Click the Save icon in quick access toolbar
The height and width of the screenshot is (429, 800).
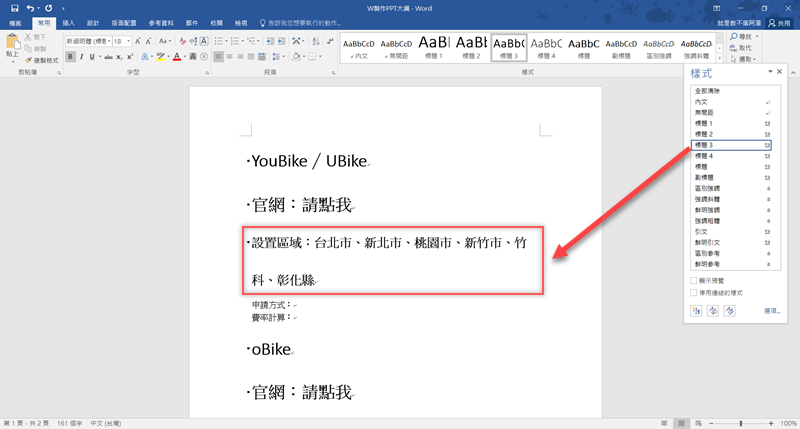[x=14, y=7]
